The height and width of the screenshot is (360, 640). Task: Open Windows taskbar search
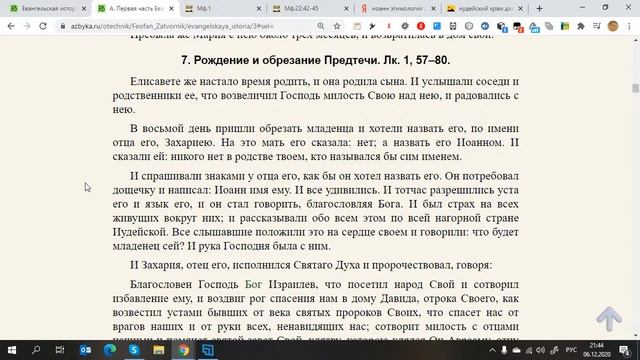[x=36, y=350]
